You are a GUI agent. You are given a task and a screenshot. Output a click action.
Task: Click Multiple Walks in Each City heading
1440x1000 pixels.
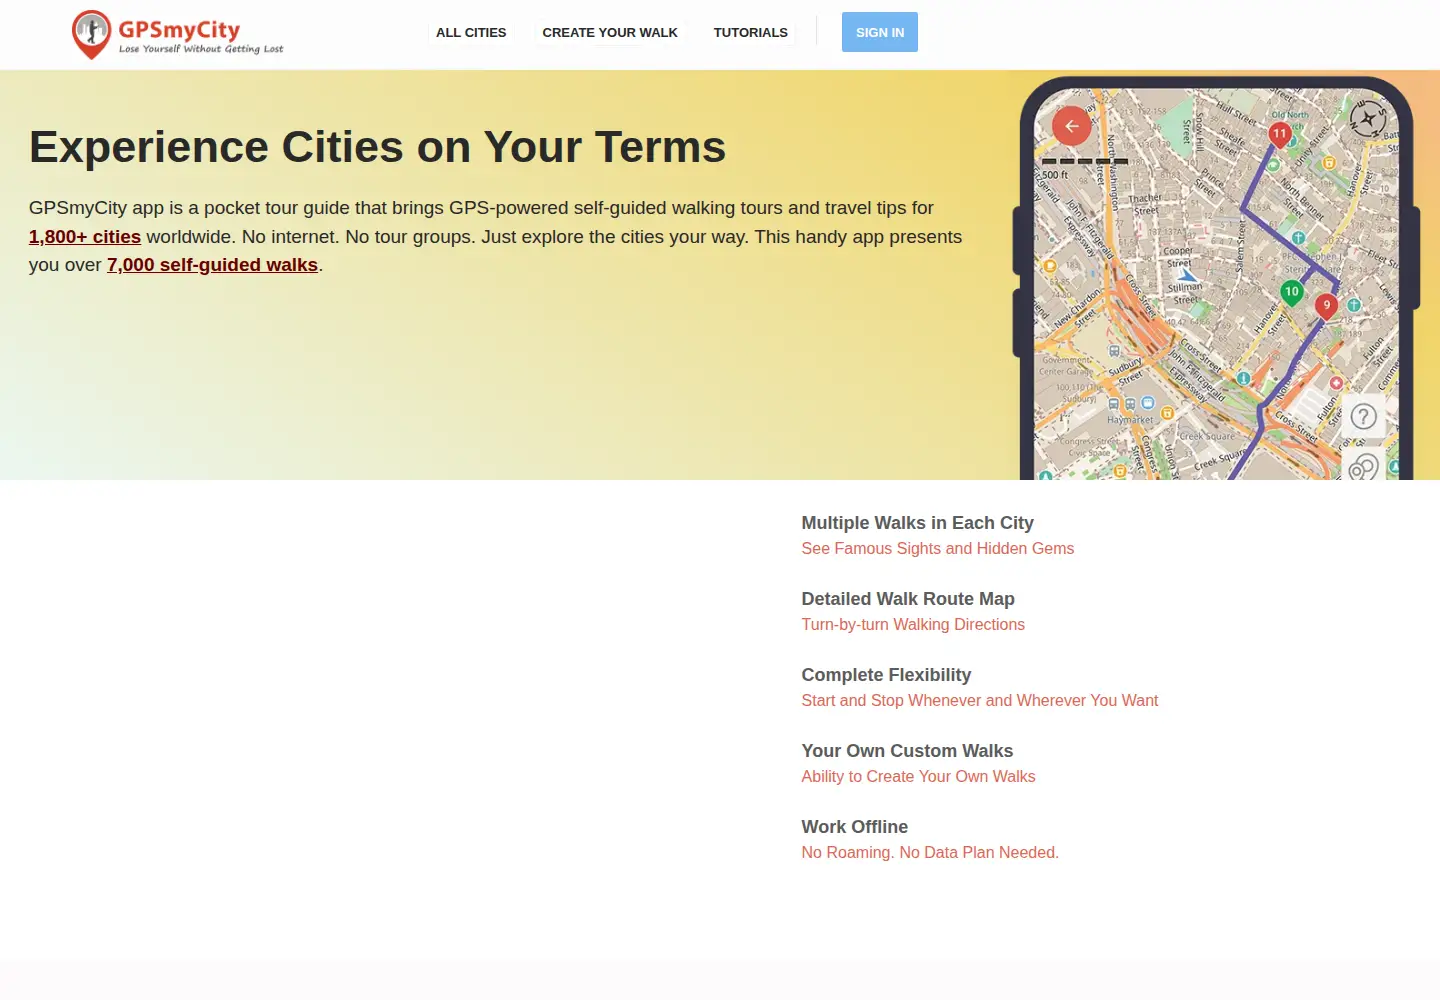[x=918, y=523]
